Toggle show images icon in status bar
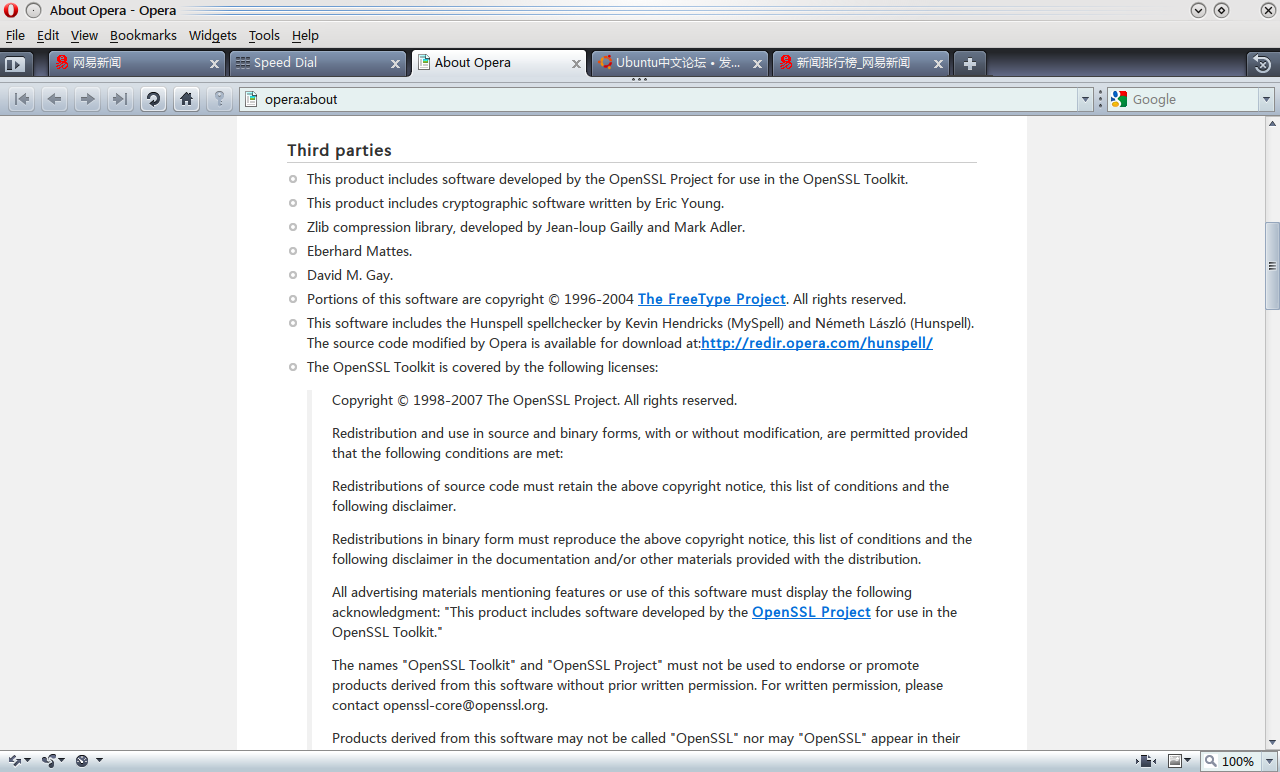This screenshot has width=1280, height=772. tap(1175, 761)
